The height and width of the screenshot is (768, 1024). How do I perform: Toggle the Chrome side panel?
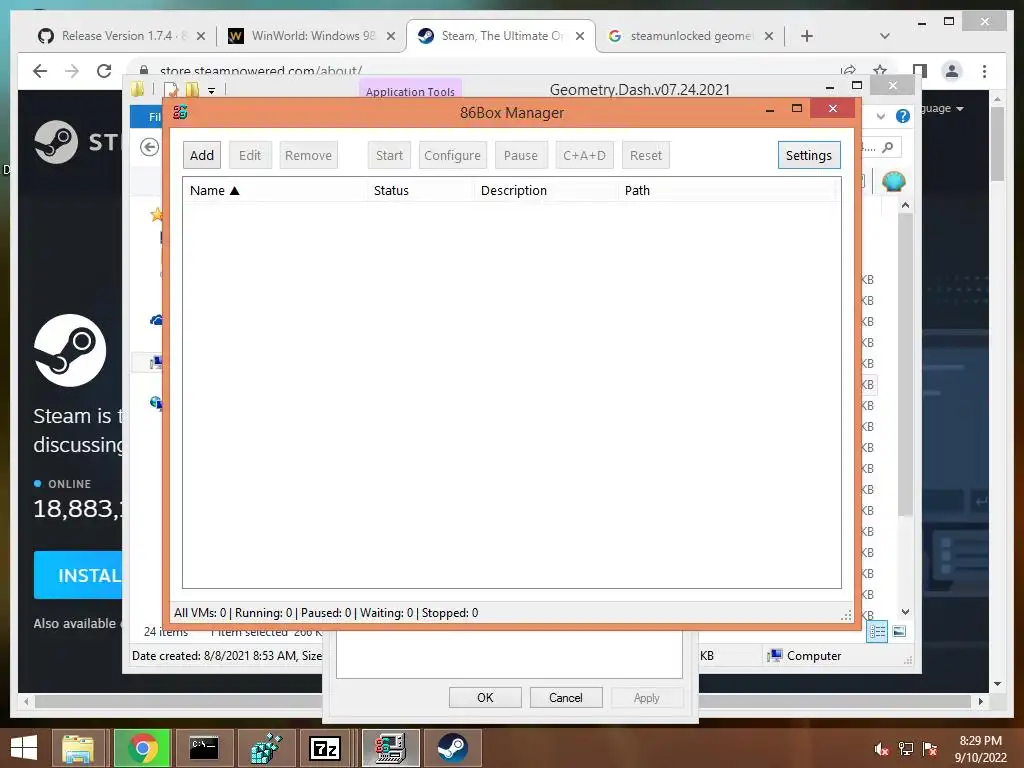tap(920, 71)
